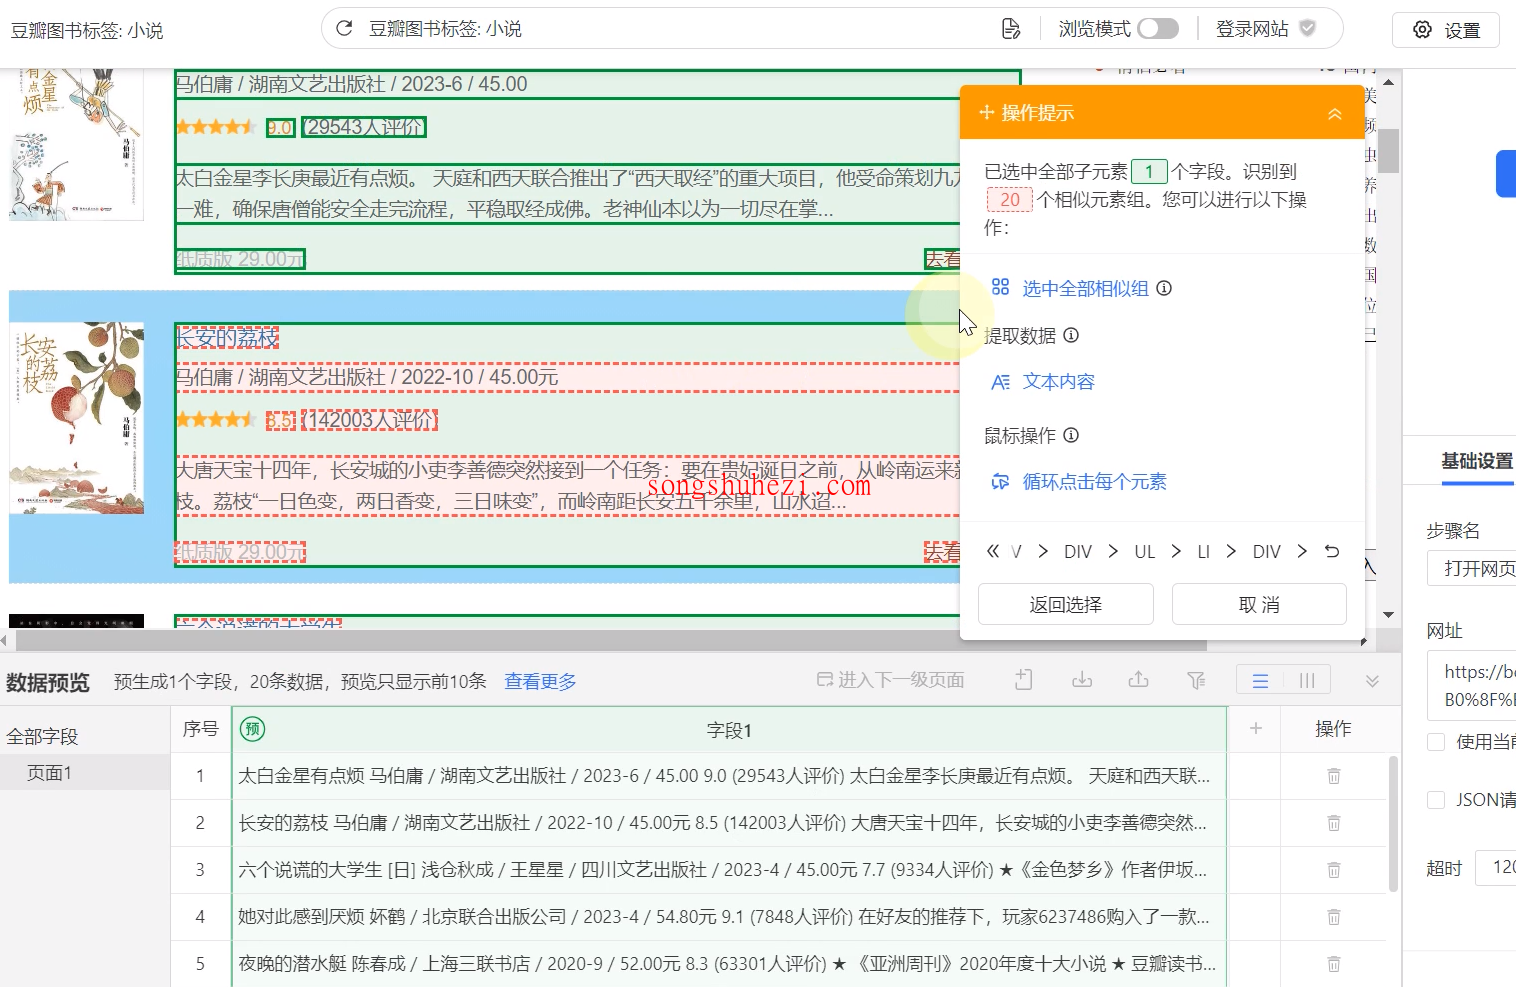Click the download/import icon in preview toolbar
This screenshot has width=1516, height=987.
[x=1082, y=680]
